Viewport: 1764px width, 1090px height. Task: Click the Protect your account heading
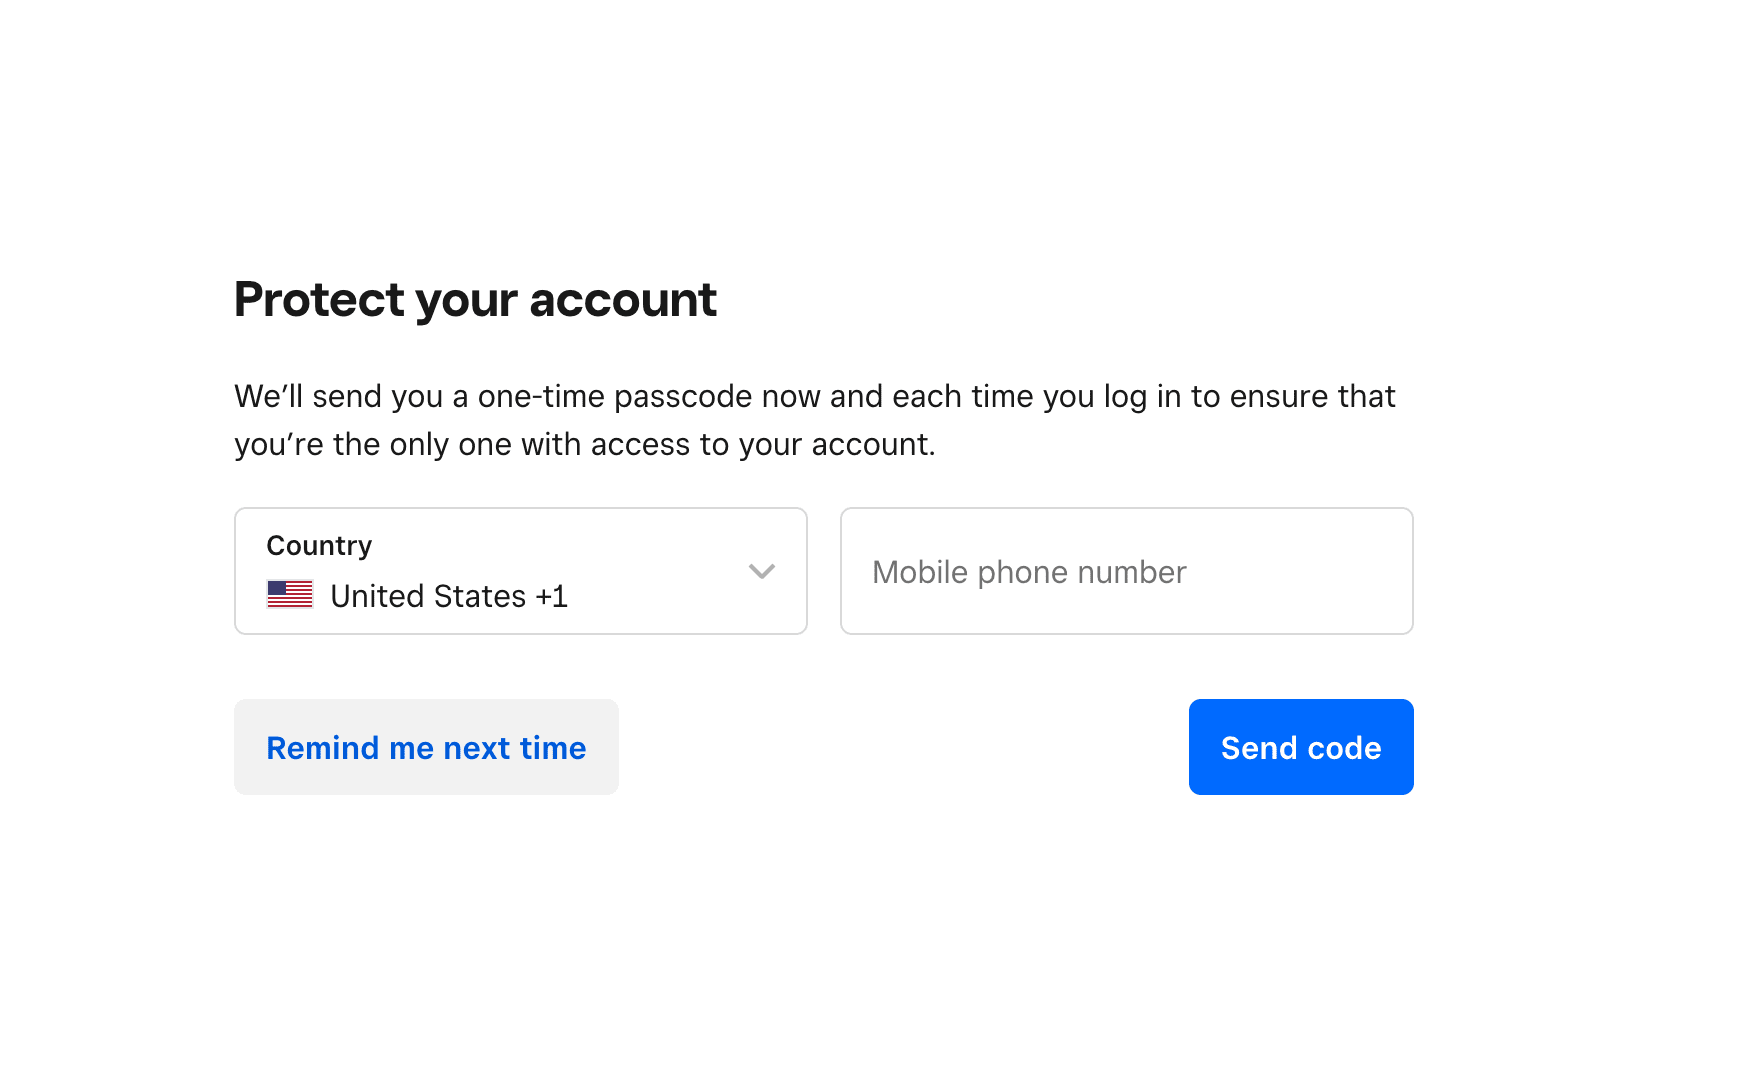pos(475,299)
